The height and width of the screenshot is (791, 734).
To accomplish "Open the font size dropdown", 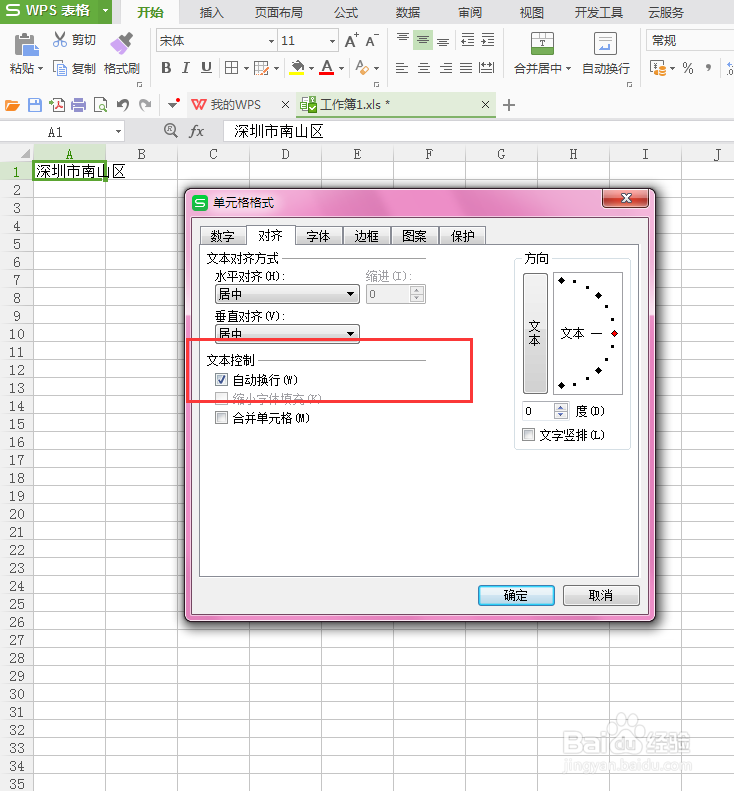I will point(332,41).
